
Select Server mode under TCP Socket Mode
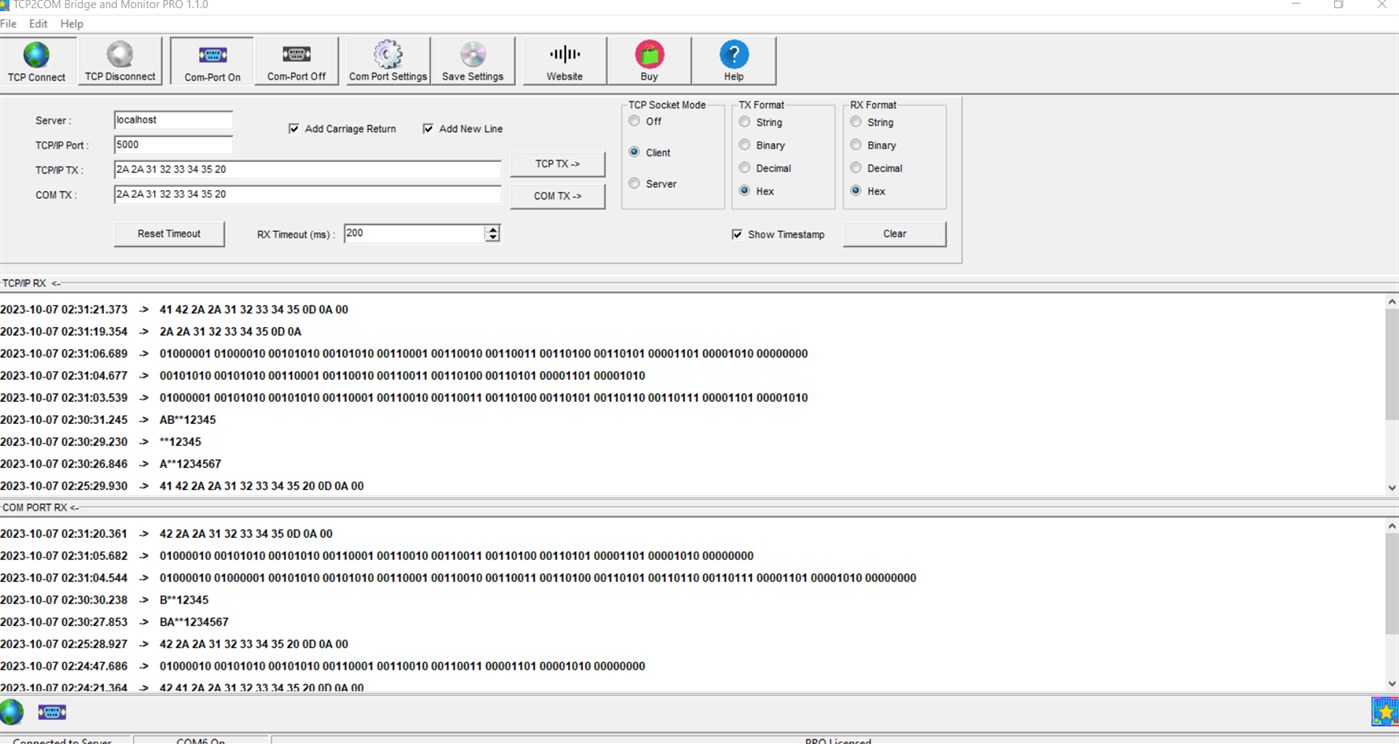[x=634, y=183]
